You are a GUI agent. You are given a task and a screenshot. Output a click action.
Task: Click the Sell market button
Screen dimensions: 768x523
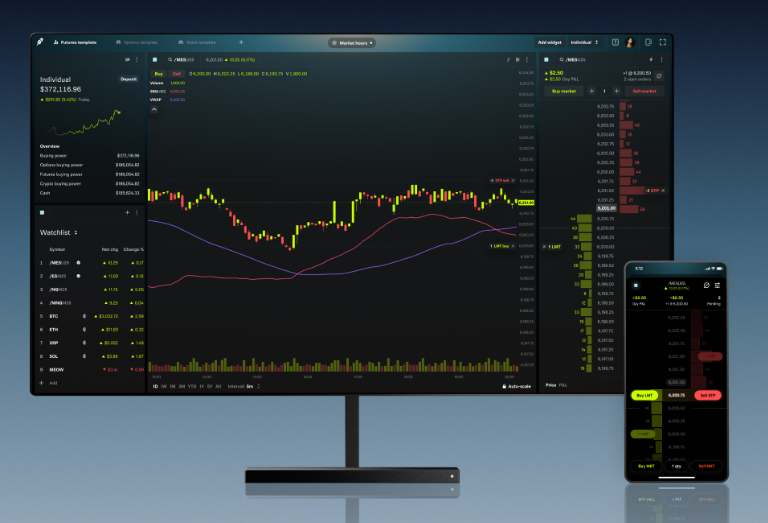click(645, 91)
